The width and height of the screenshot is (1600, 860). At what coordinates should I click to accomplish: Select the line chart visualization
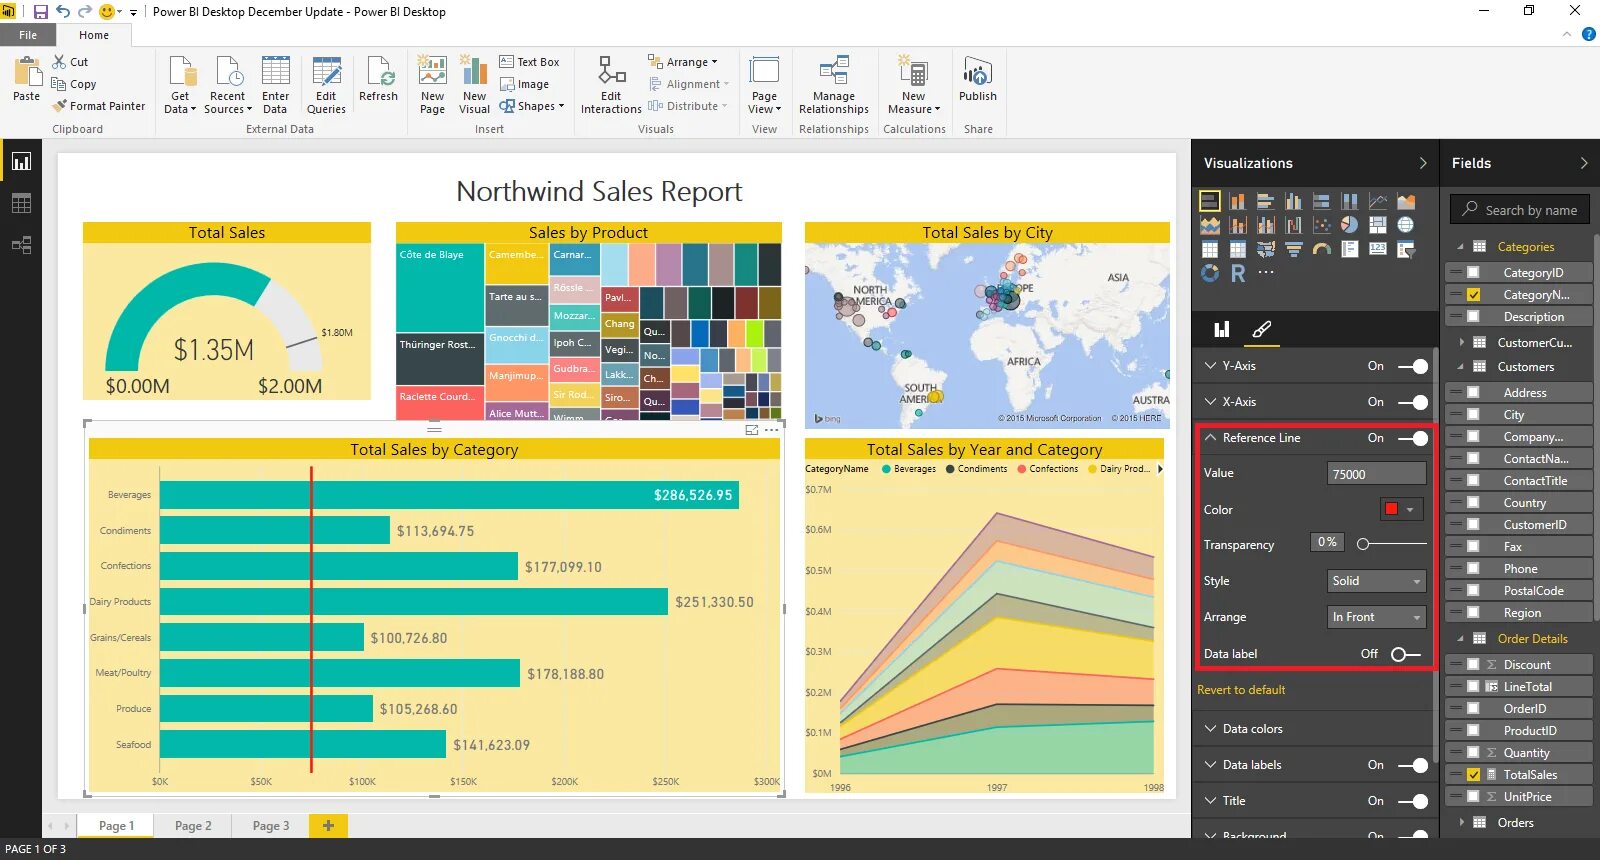point(1377,201)
